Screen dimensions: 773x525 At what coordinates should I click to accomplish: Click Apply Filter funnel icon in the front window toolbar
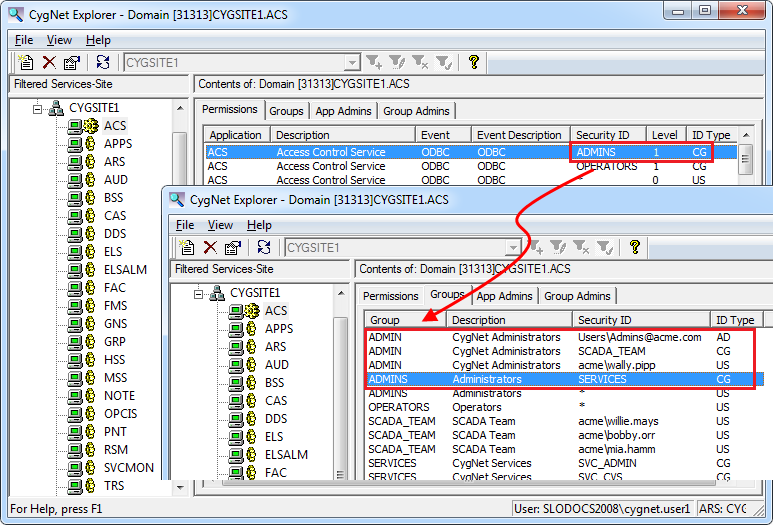tap(605, 247)
